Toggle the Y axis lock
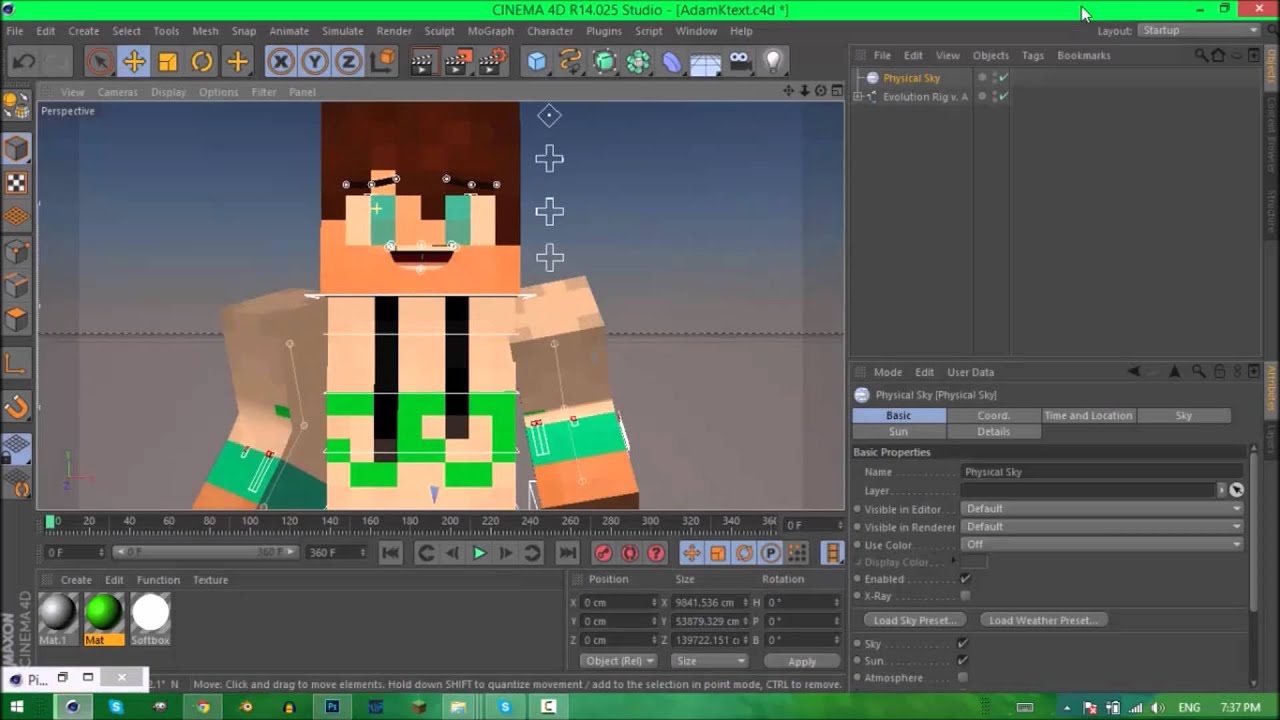 coord(315,62)
